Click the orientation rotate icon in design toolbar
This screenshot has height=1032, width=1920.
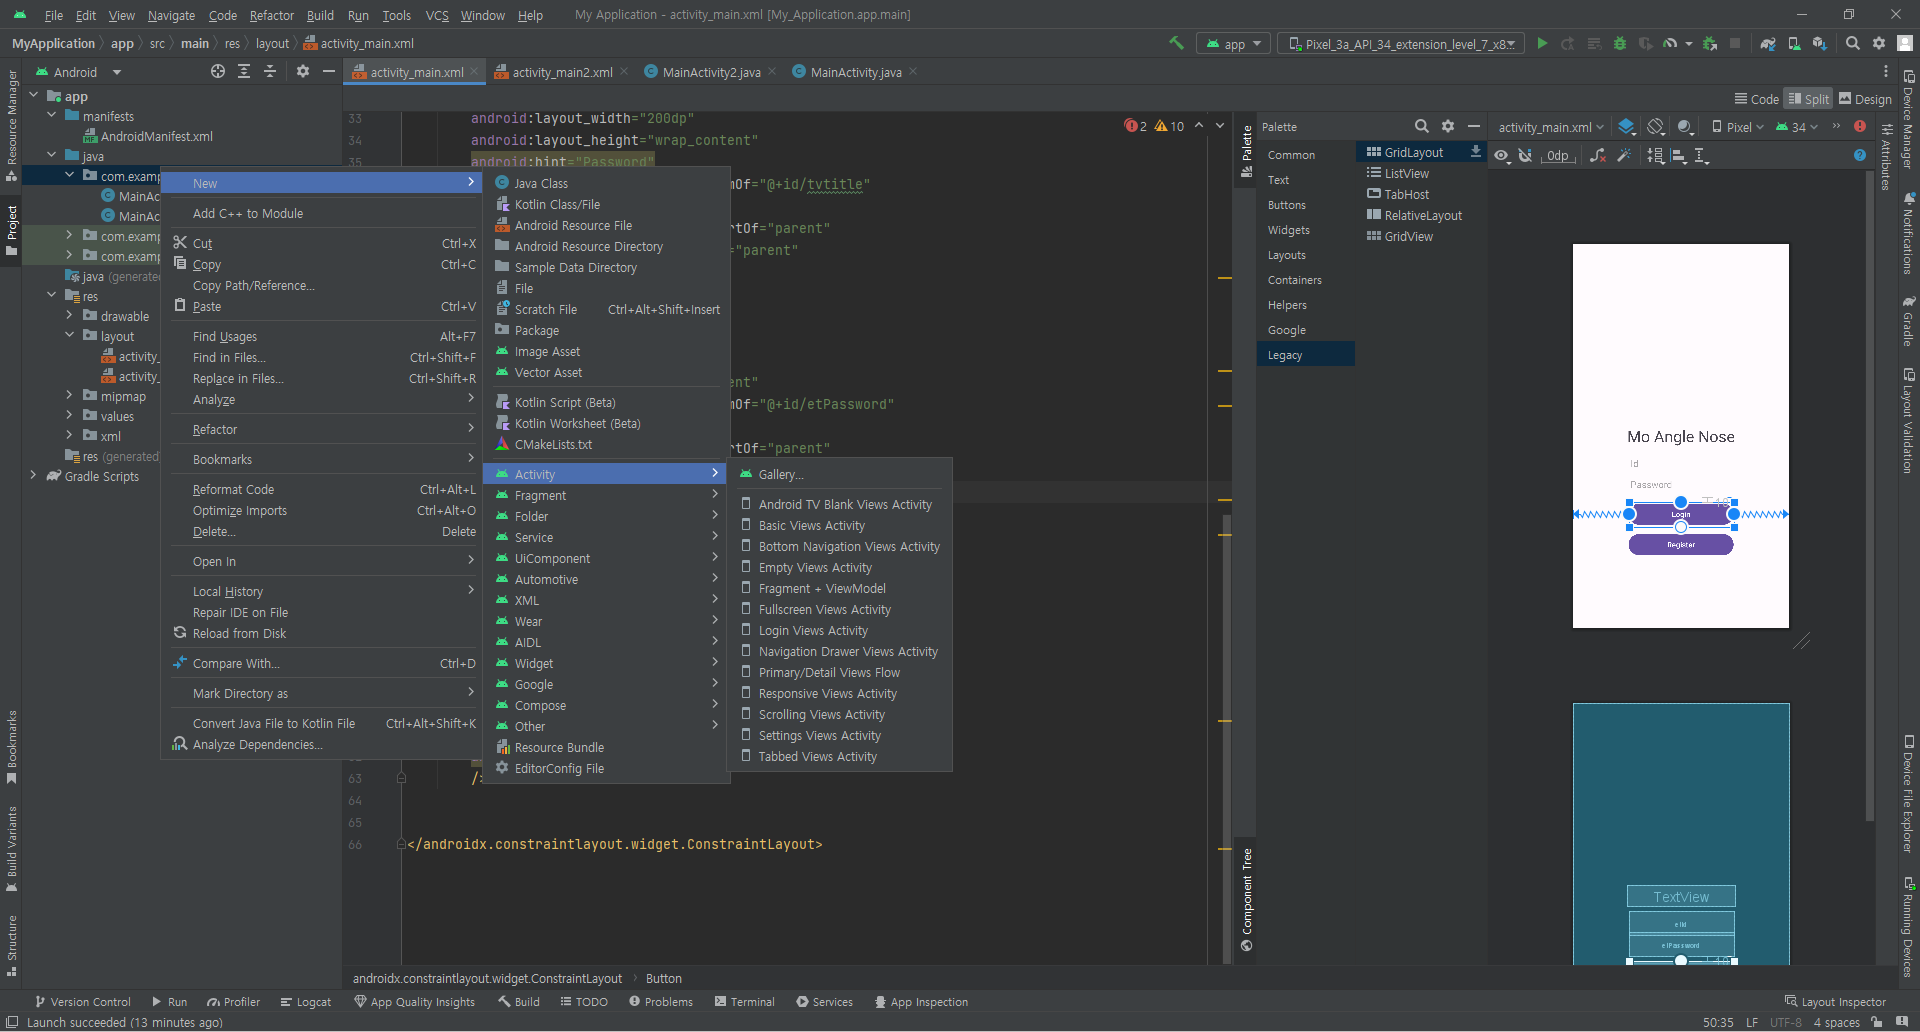(x=1656, y=127)
